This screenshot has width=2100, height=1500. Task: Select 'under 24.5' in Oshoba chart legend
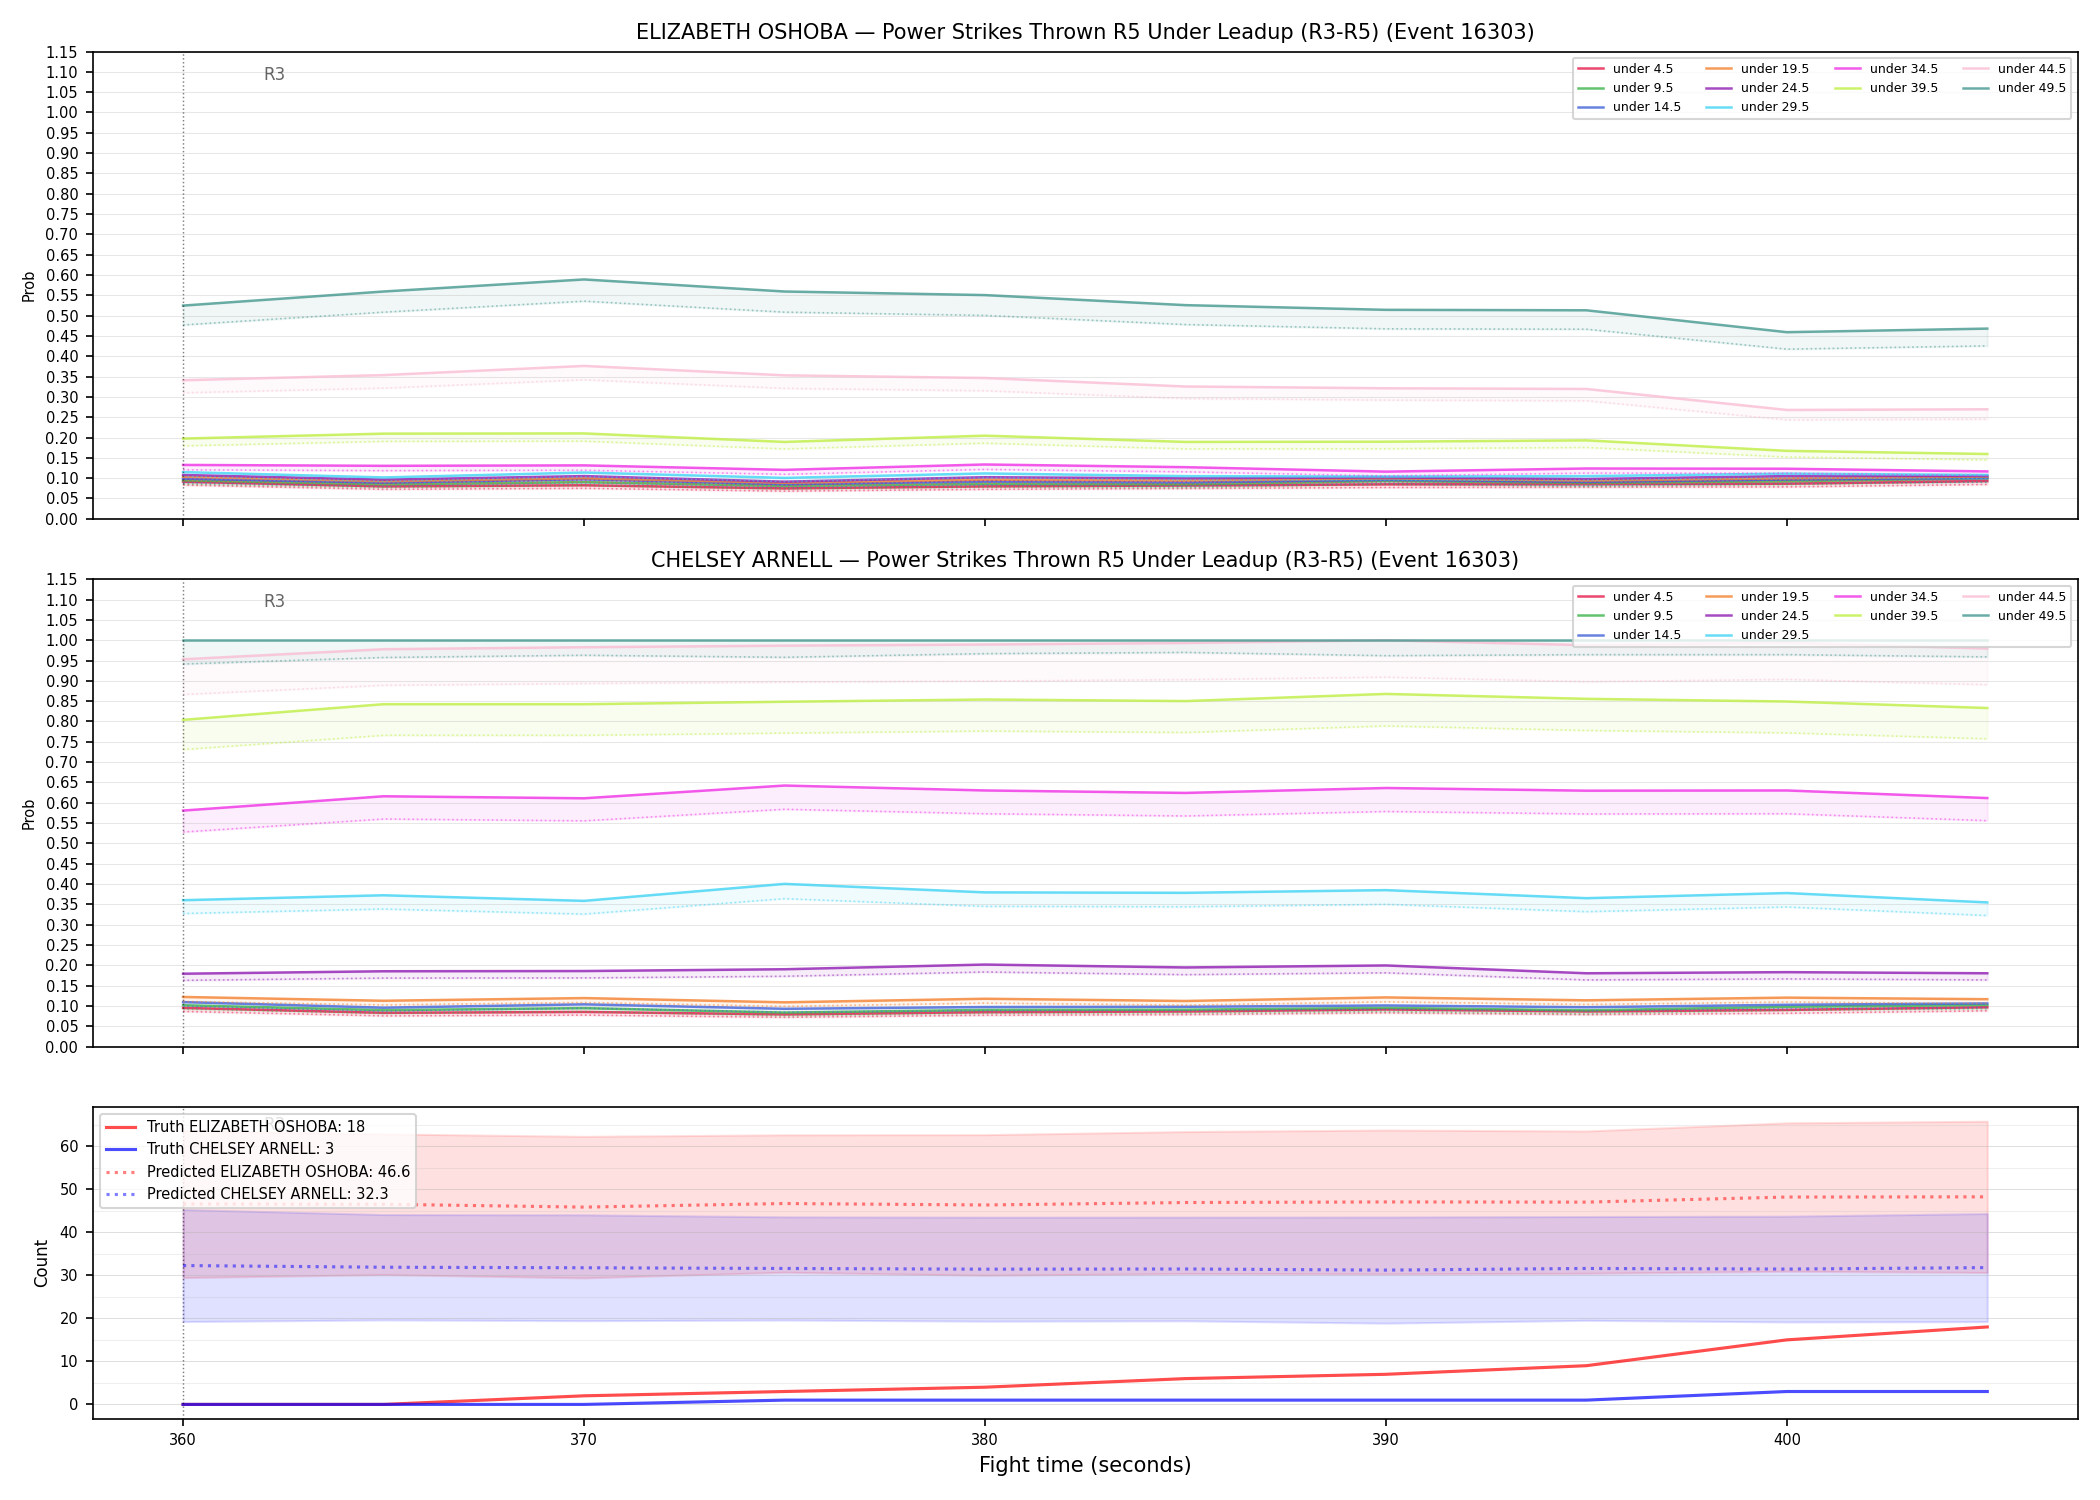(x=1756, y=88)
